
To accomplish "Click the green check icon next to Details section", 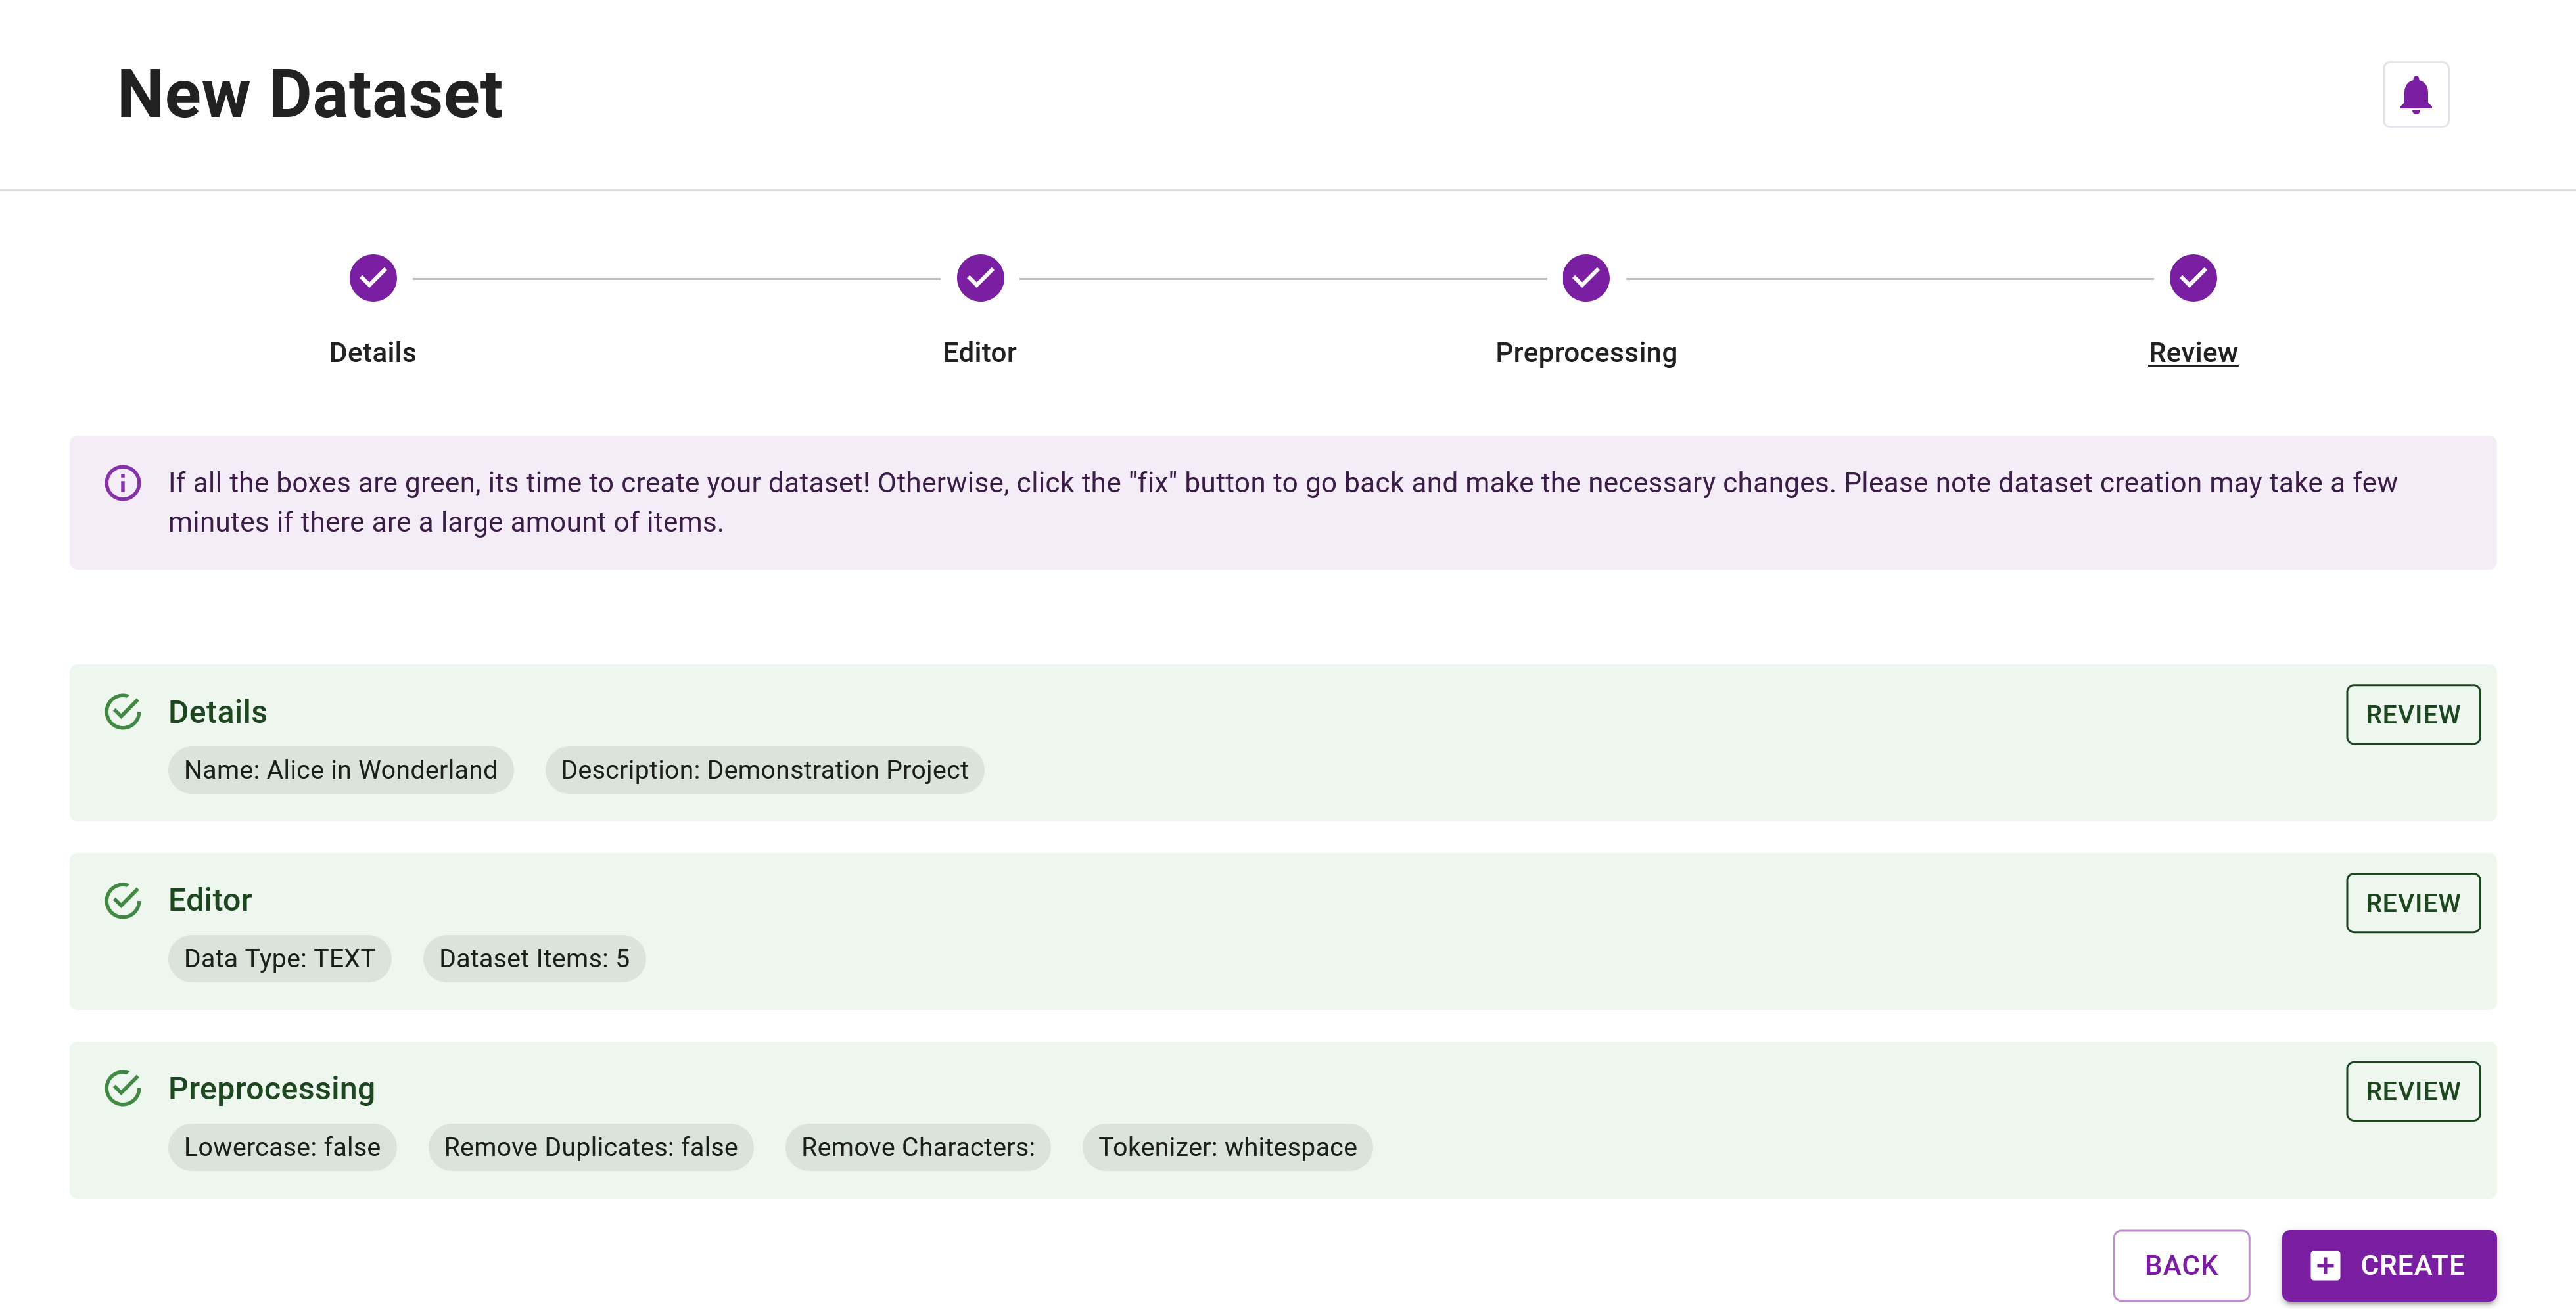I will (124, 711).
